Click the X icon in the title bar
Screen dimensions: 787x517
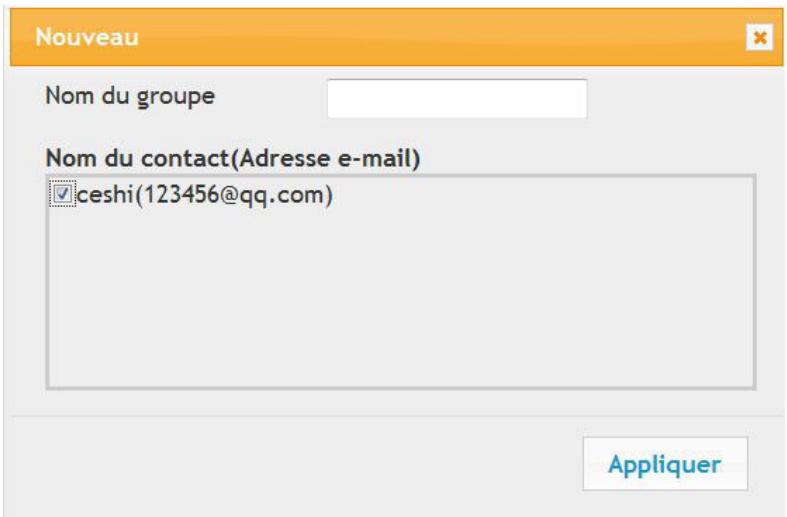(x=760, y=38)
